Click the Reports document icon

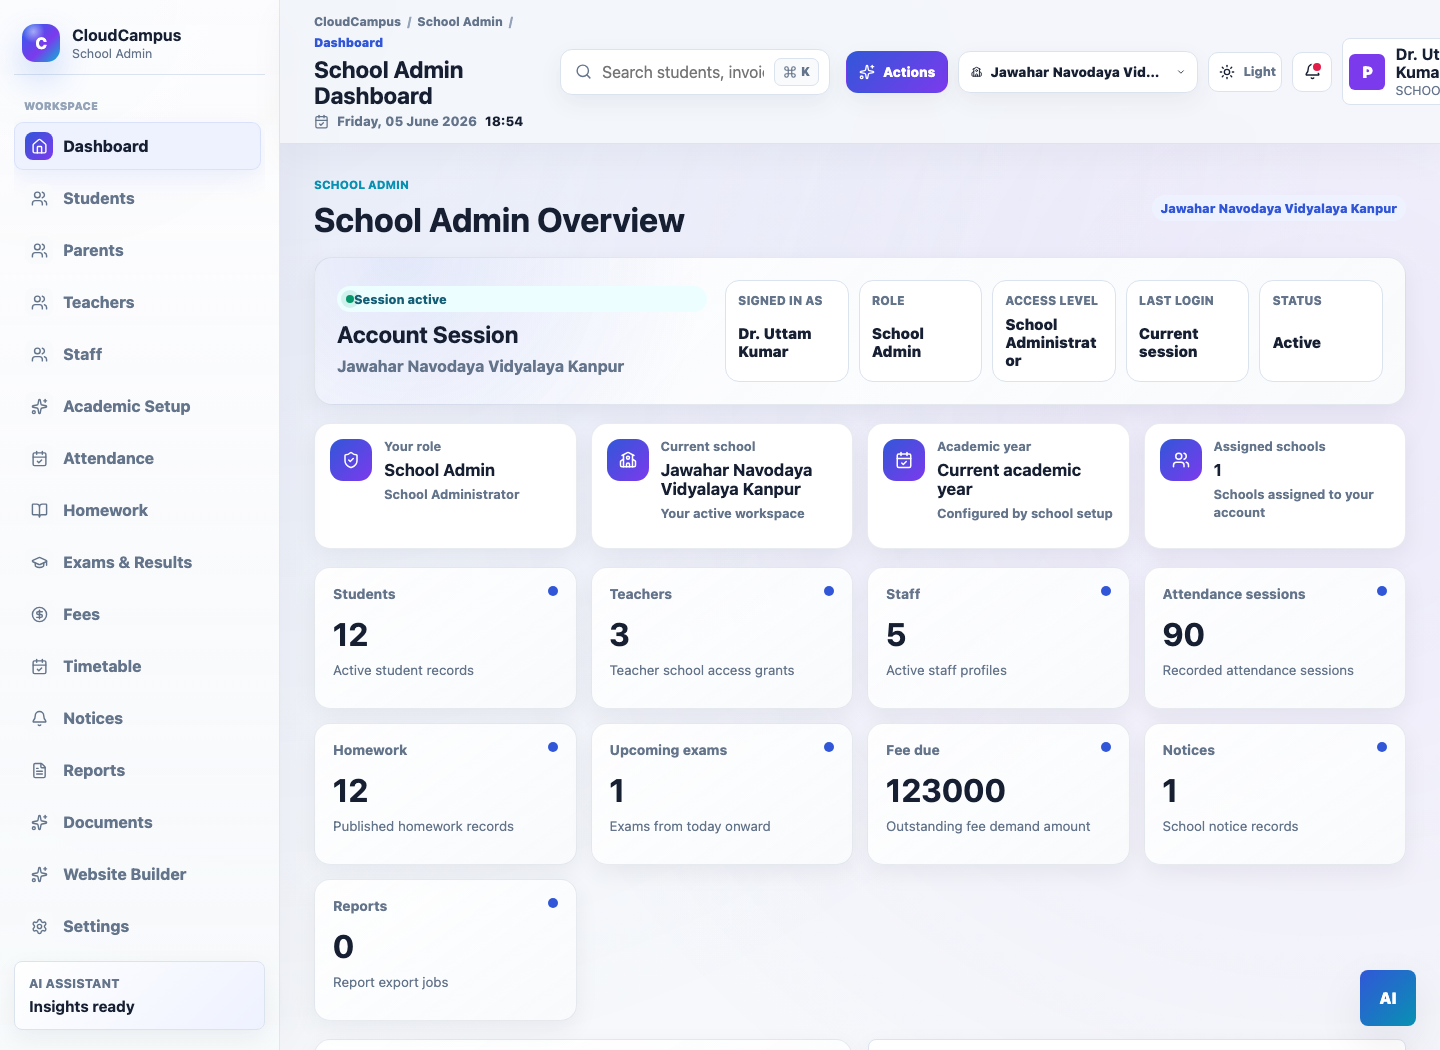click(40, 770)
